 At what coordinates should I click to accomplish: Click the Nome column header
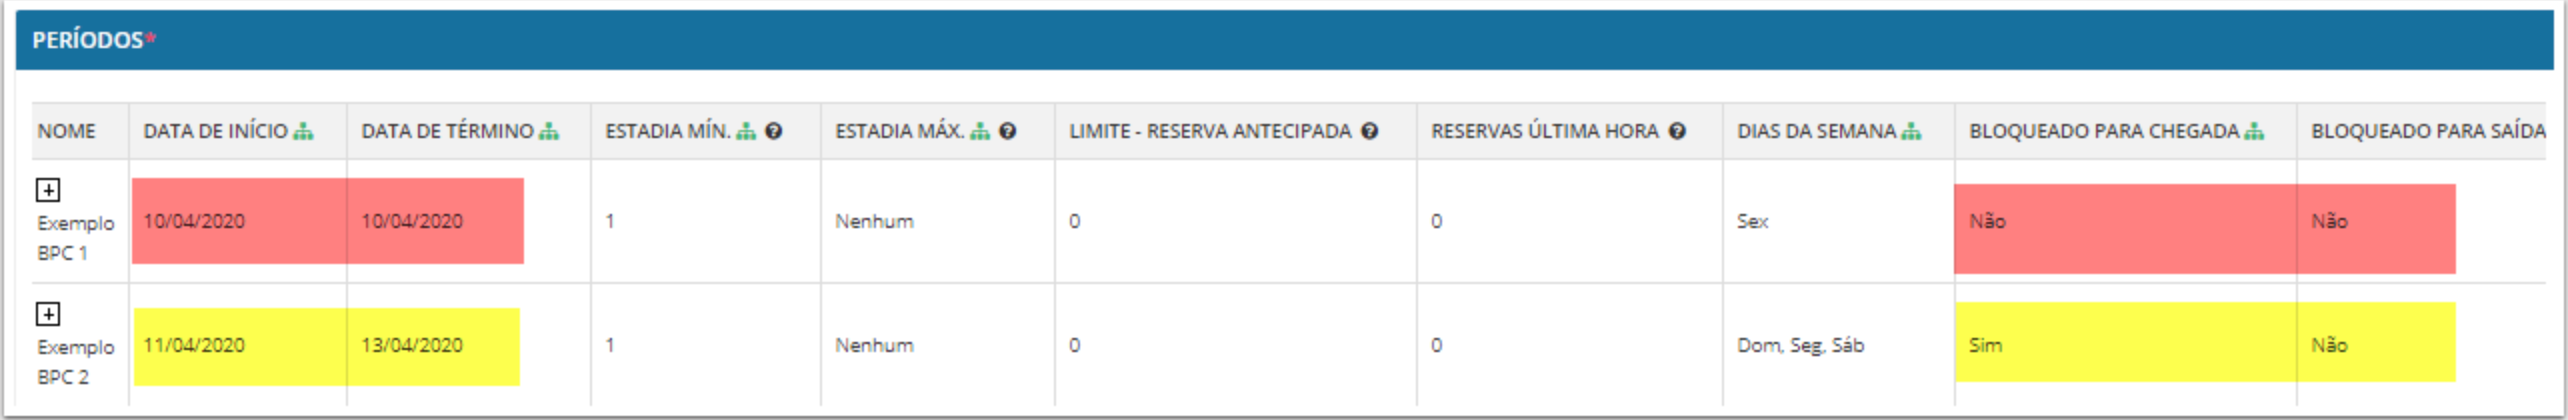tap(66, 131)
